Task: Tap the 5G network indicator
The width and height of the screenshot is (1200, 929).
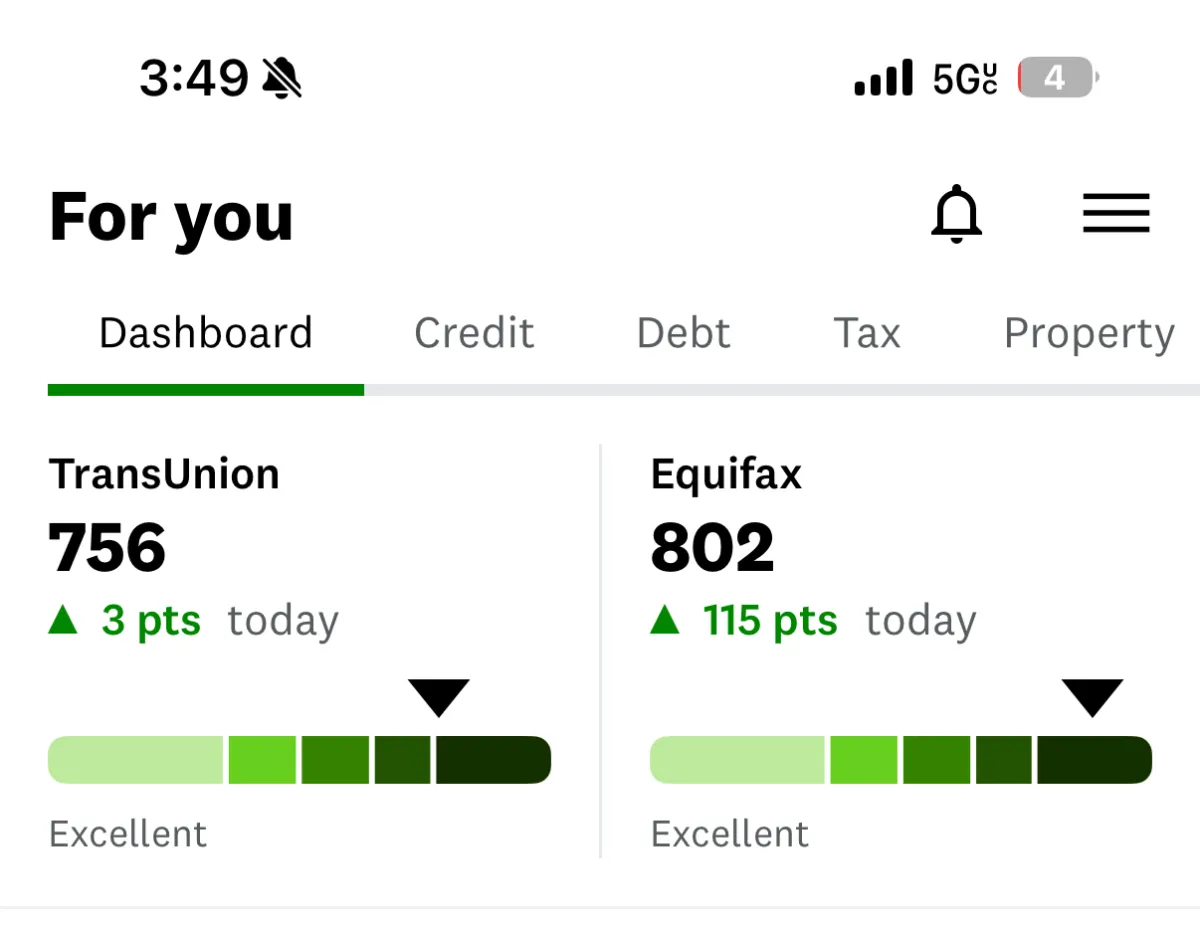Action: pyautogui.click(x=965, y=78)
